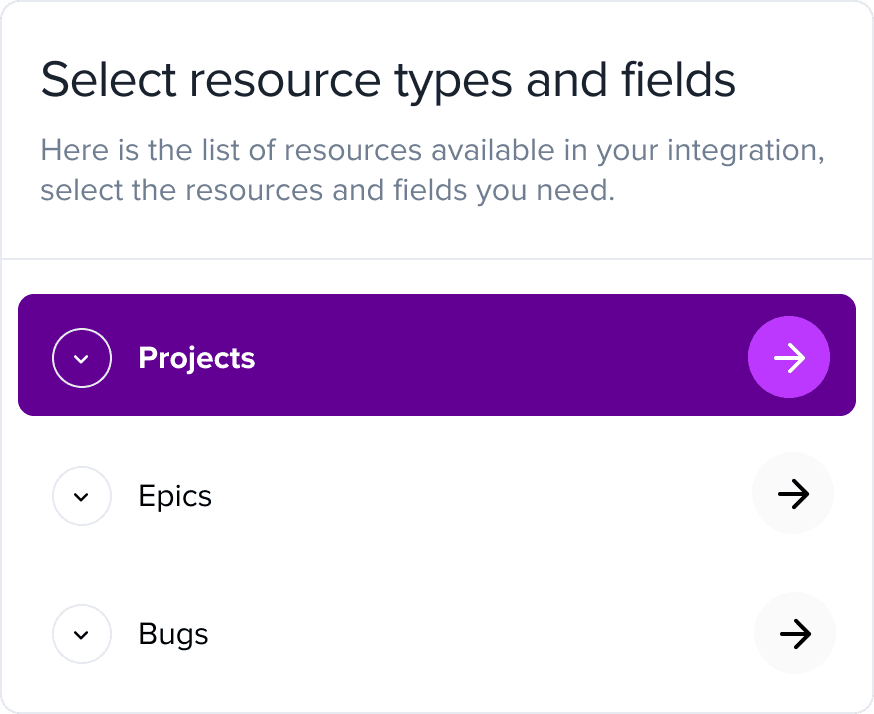This screenshot has height=714, width=874.
Task: Click the right arrow next to Bugs
Action: click(x=794, y=633)
